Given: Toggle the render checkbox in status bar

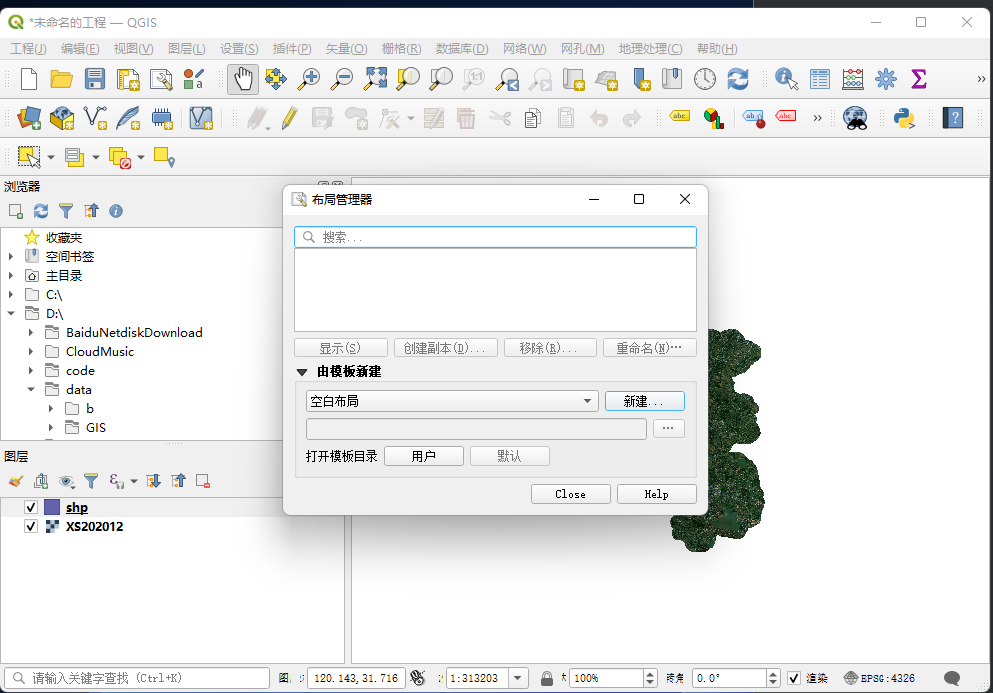Looking at the screenshot, I should click(794, 678).
